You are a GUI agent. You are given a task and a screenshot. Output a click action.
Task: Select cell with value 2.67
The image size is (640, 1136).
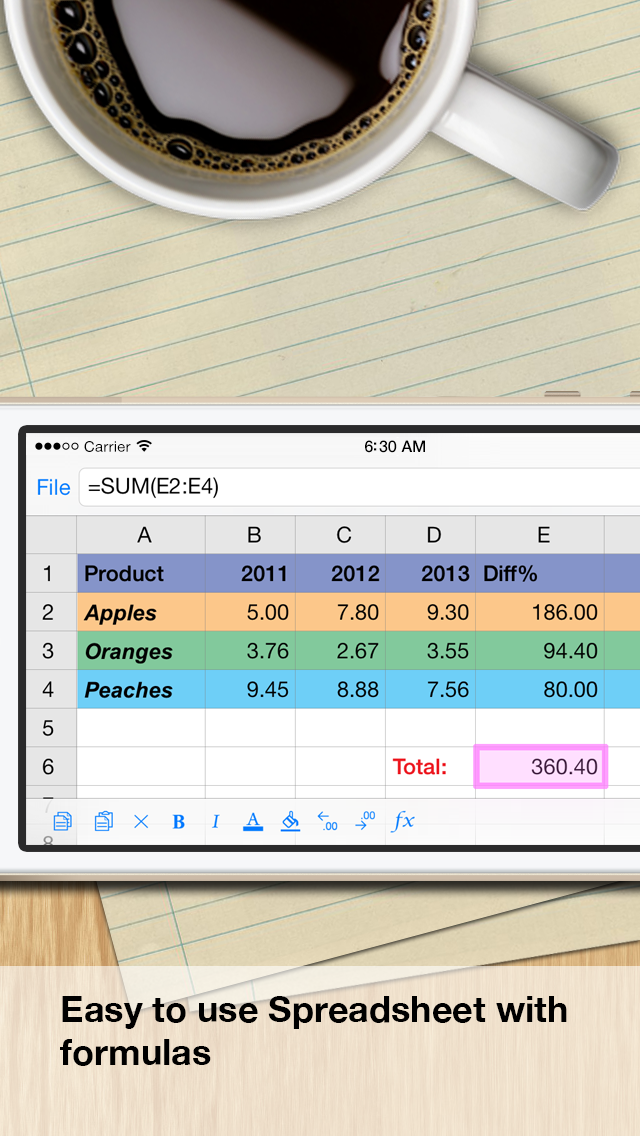coord(341,651)
